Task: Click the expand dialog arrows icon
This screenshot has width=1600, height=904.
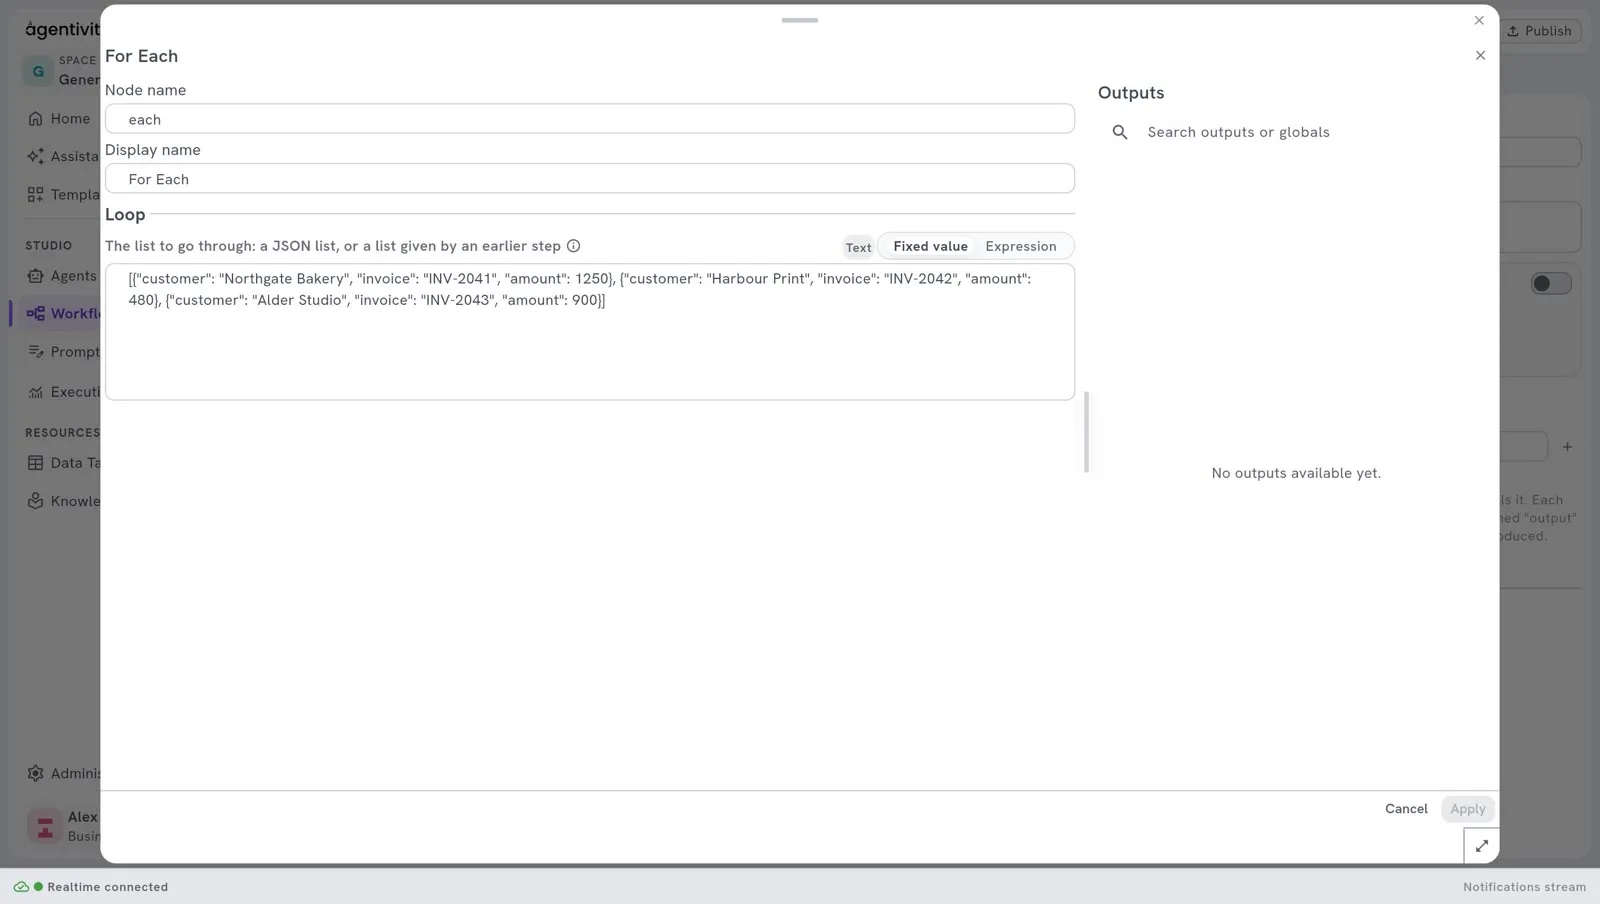Action: pos(1481,846)
